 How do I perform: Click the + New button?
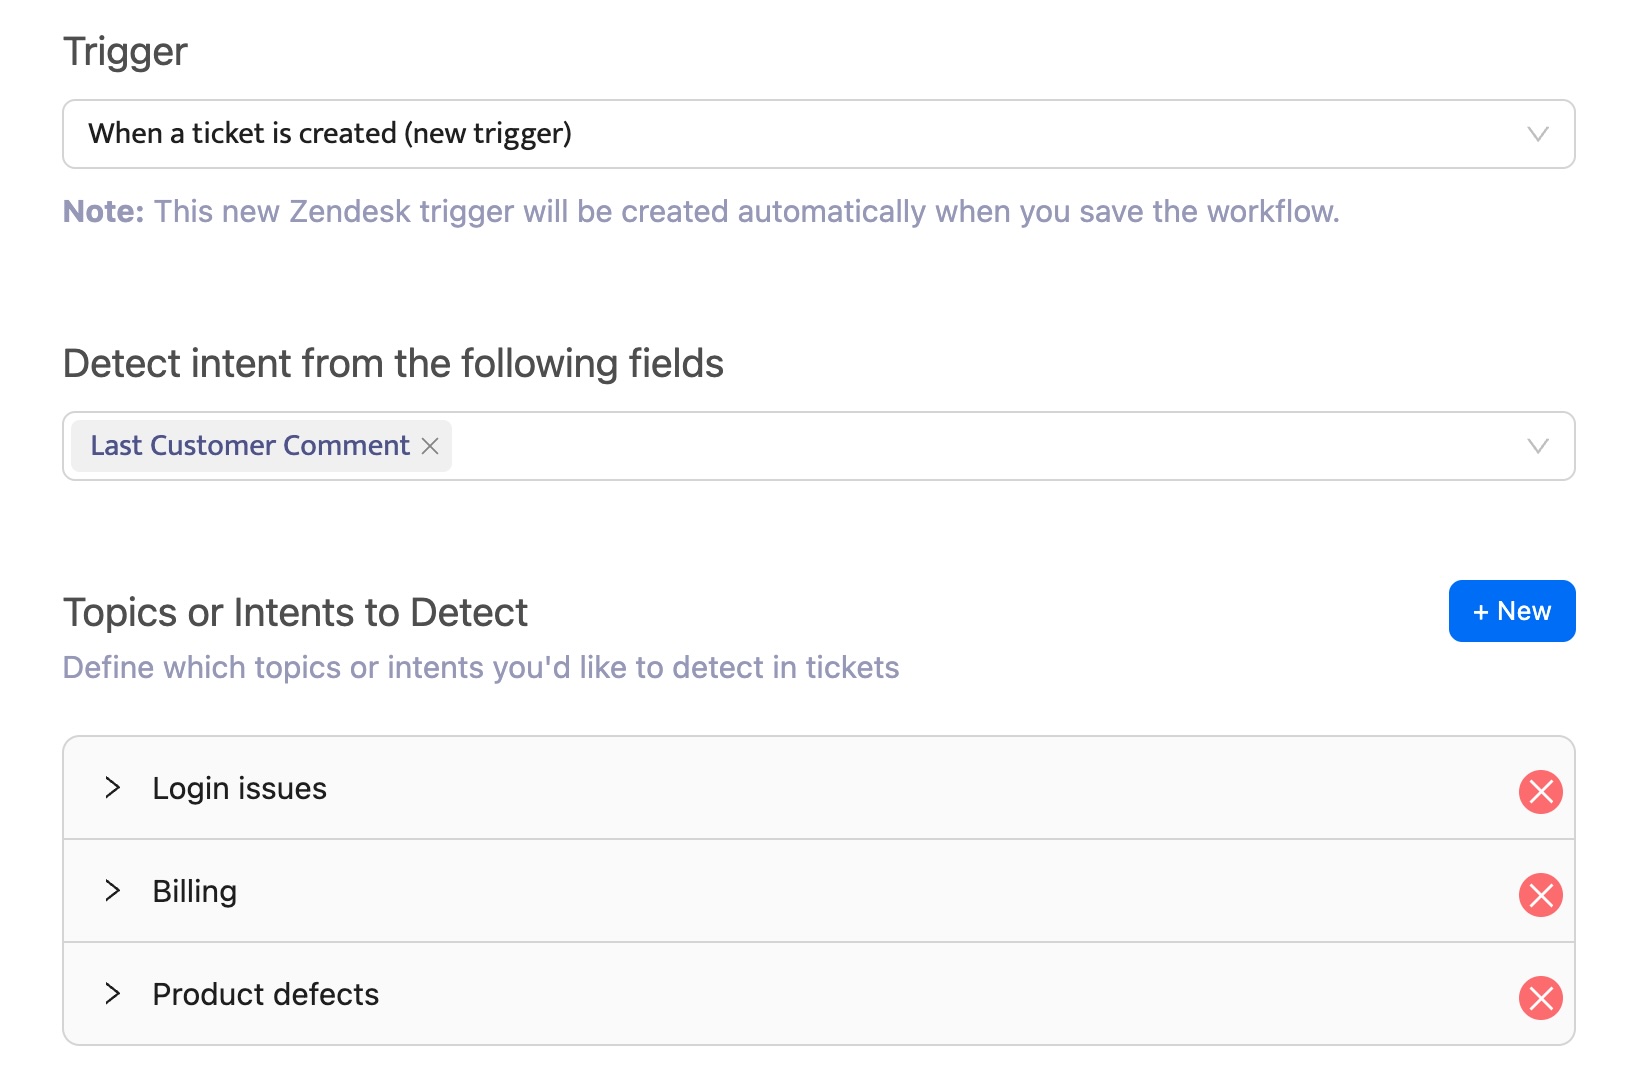(1510, 611)
